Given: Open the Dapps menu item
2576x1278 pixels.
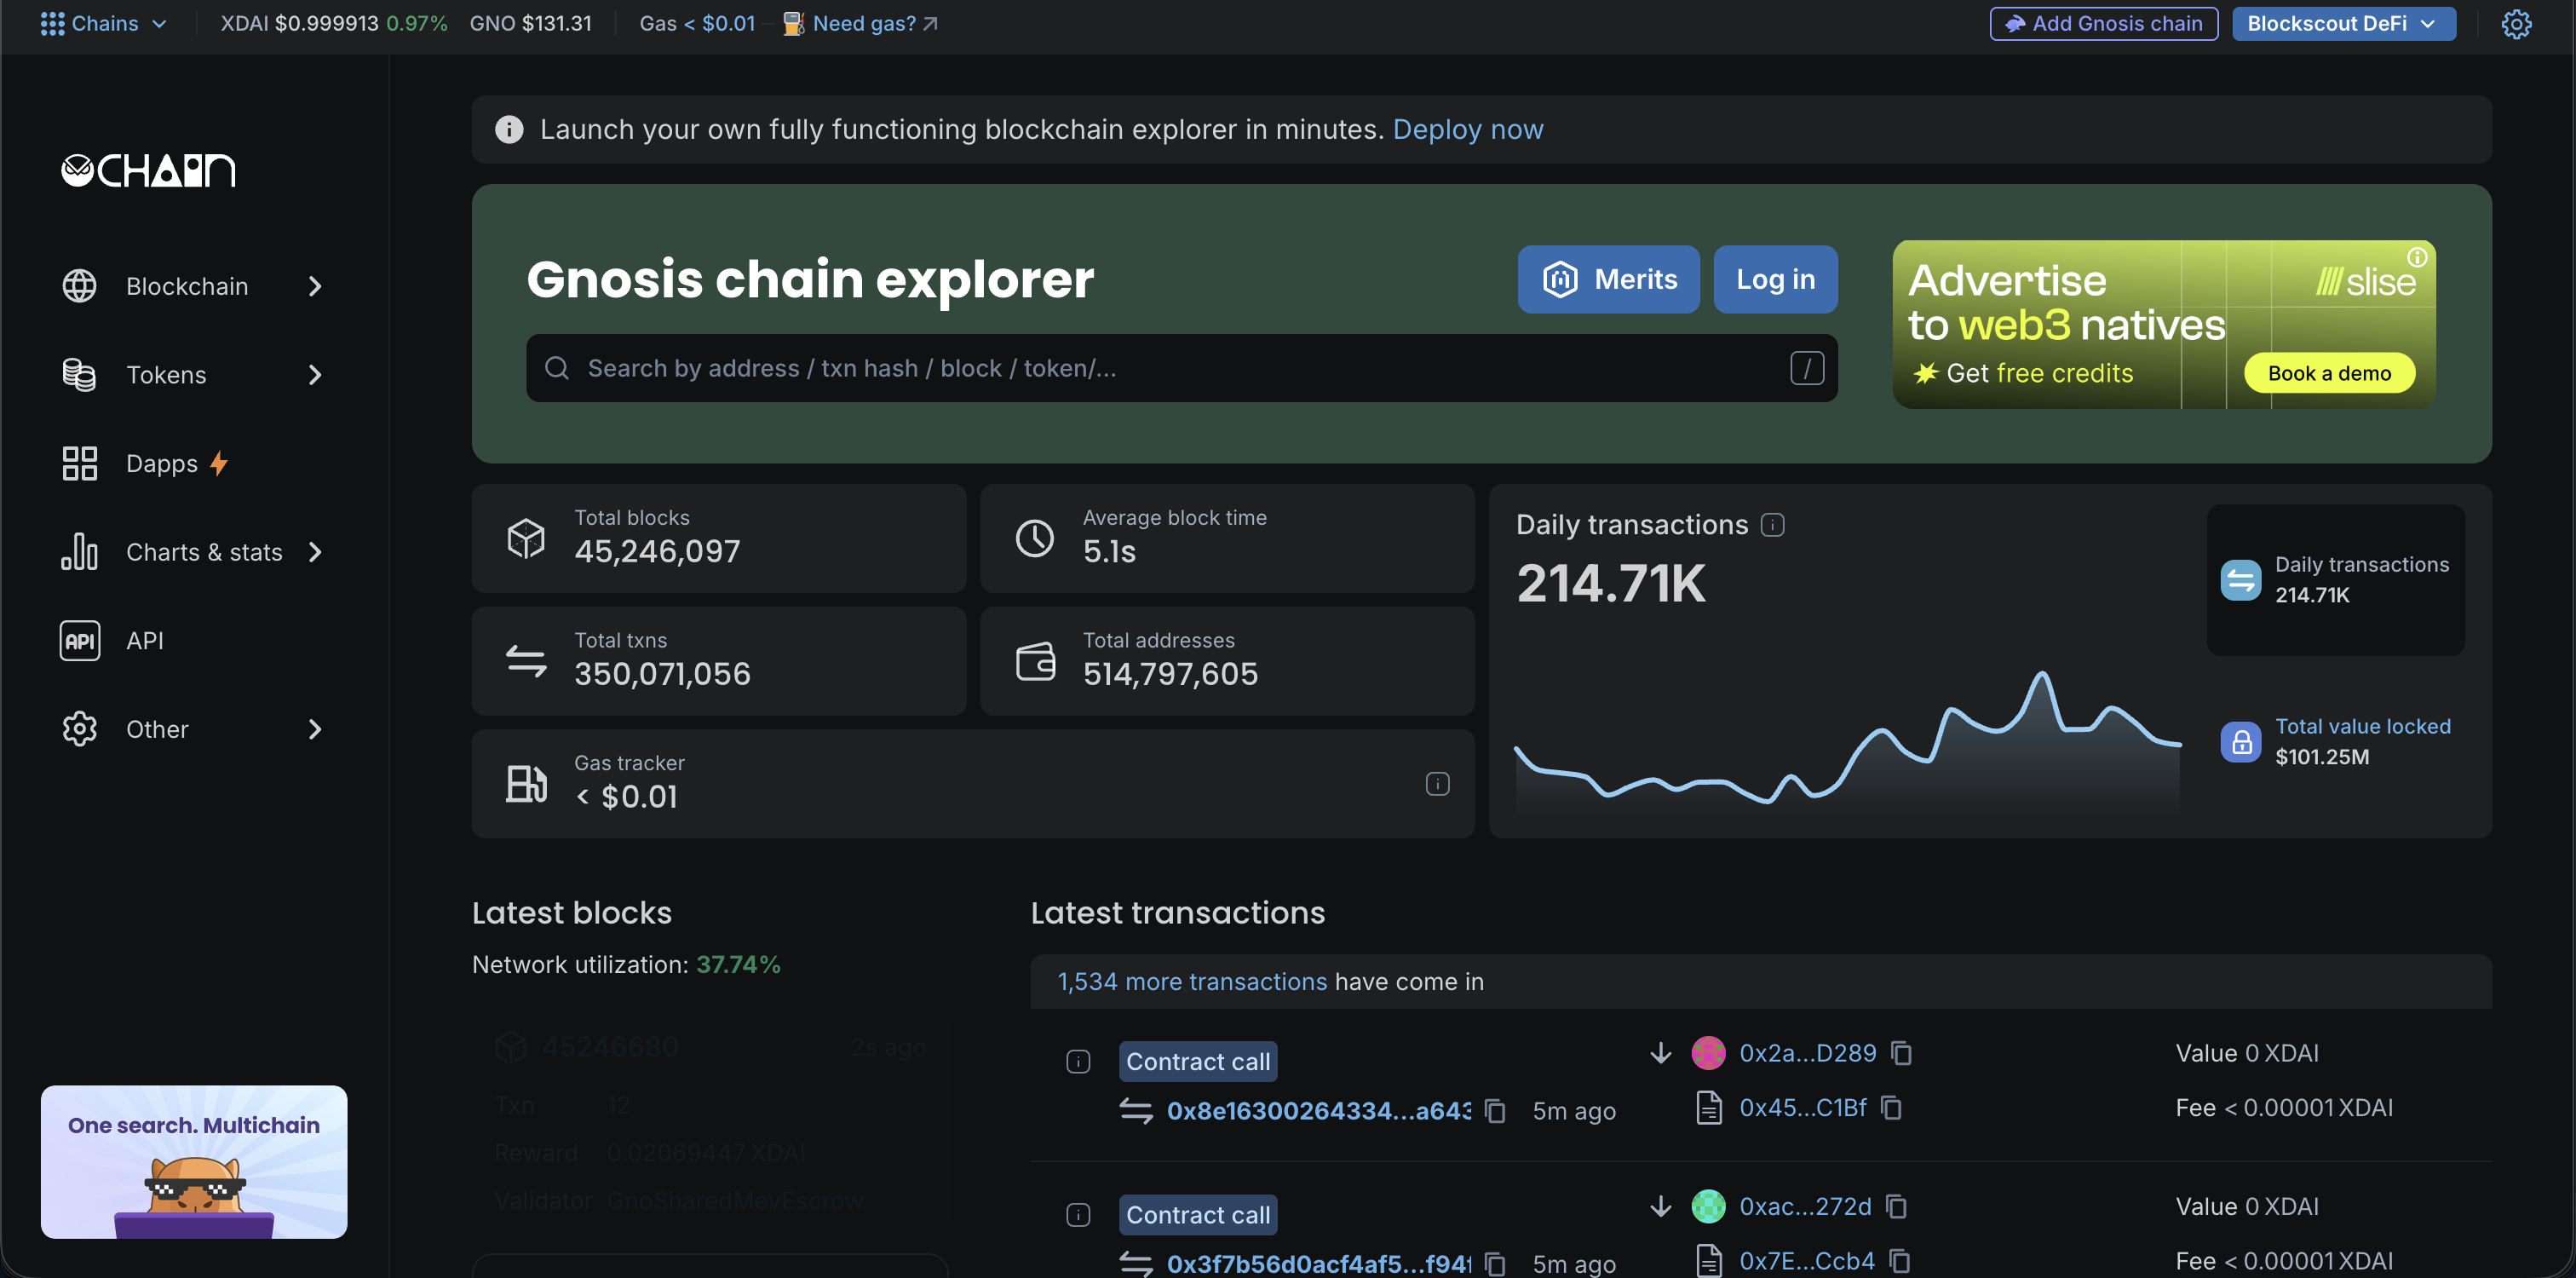Looking at the screenshot, I should (162, 464).
